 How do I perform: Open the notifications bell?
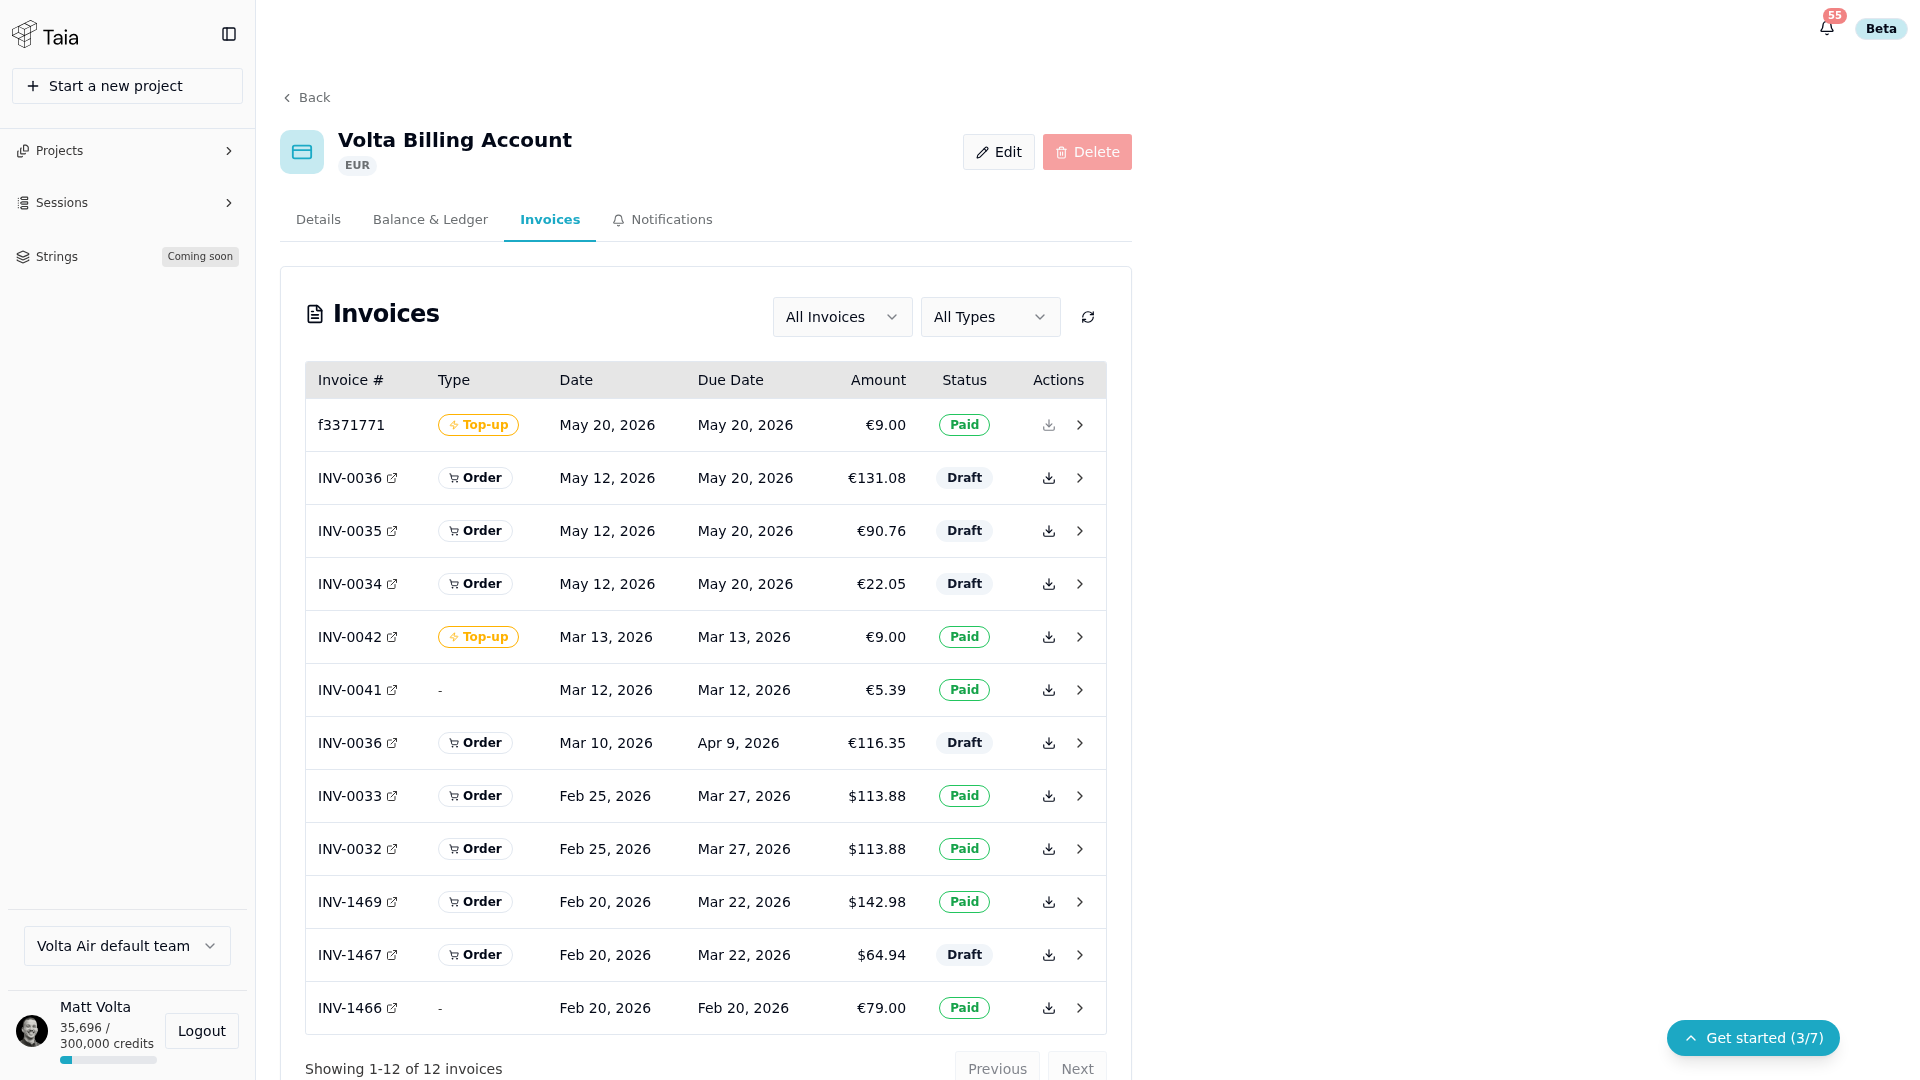point(1827,28)
